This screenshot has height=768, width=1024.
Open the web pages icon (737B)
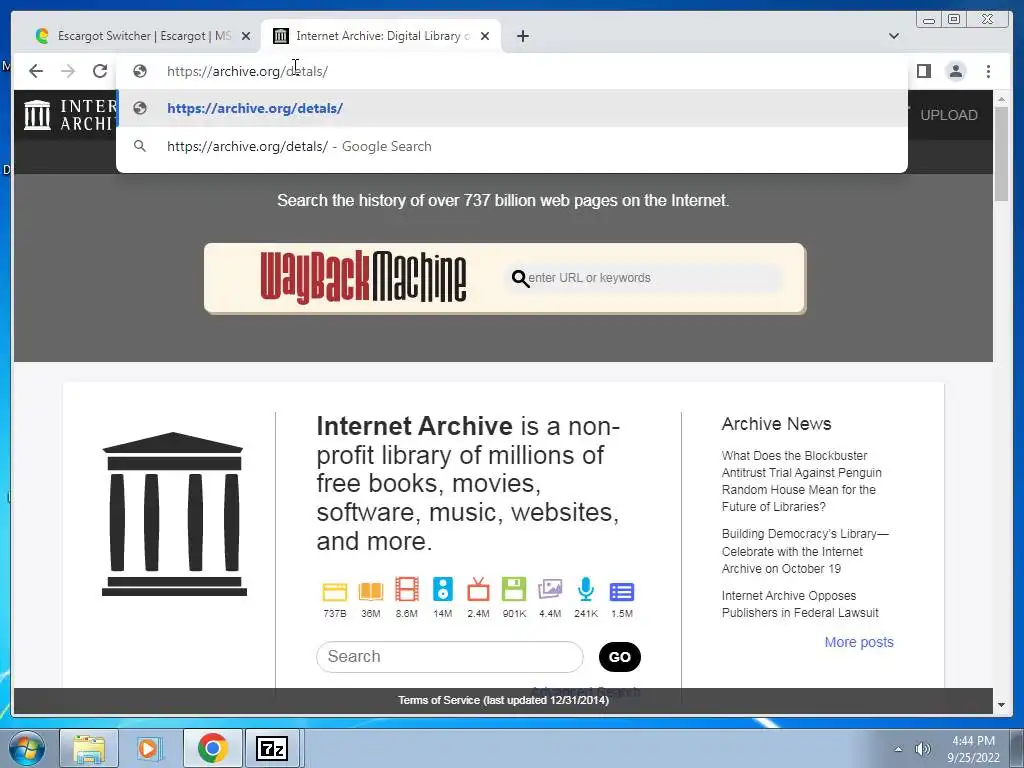pos(334,590)
